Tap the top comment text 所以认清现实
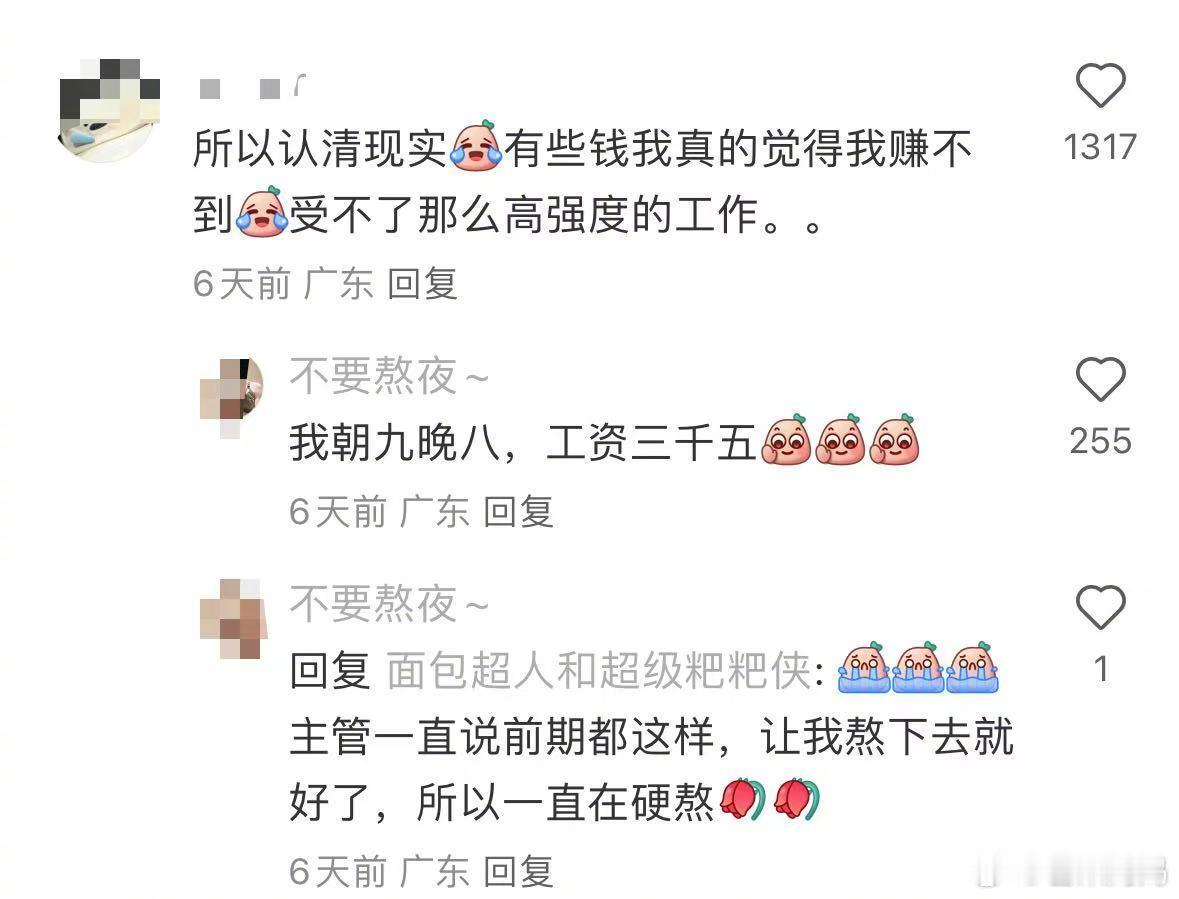1179x899 pixels. [x=320, y=148]
